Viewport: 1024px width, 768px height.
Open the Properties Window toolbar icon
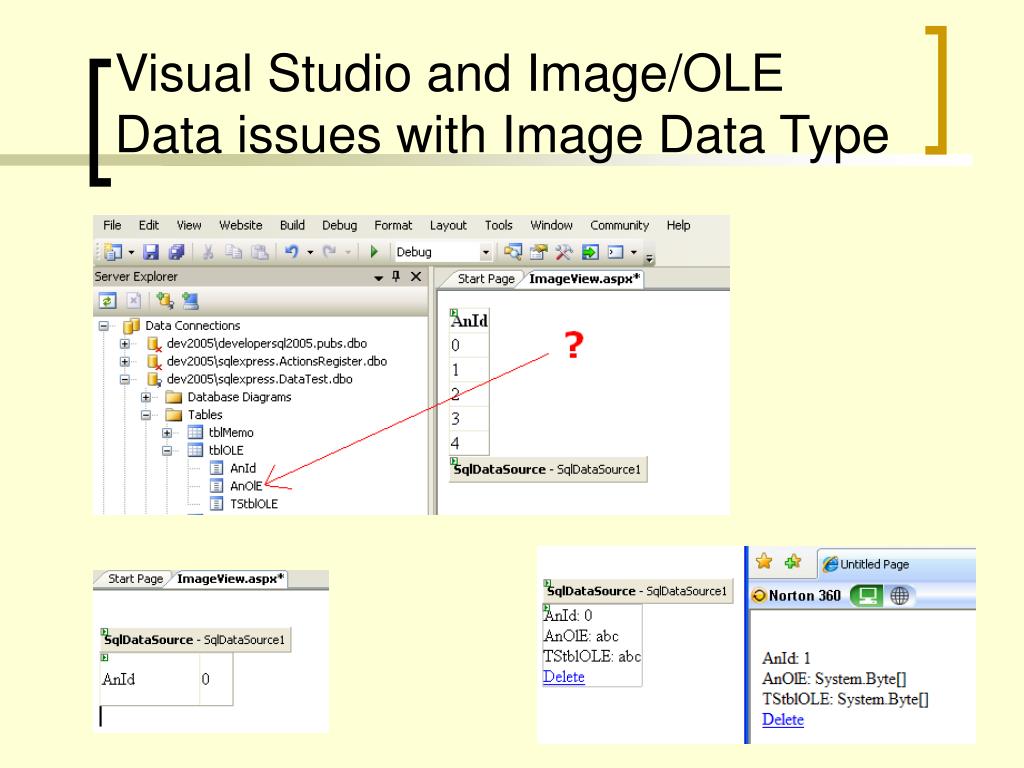539,252
